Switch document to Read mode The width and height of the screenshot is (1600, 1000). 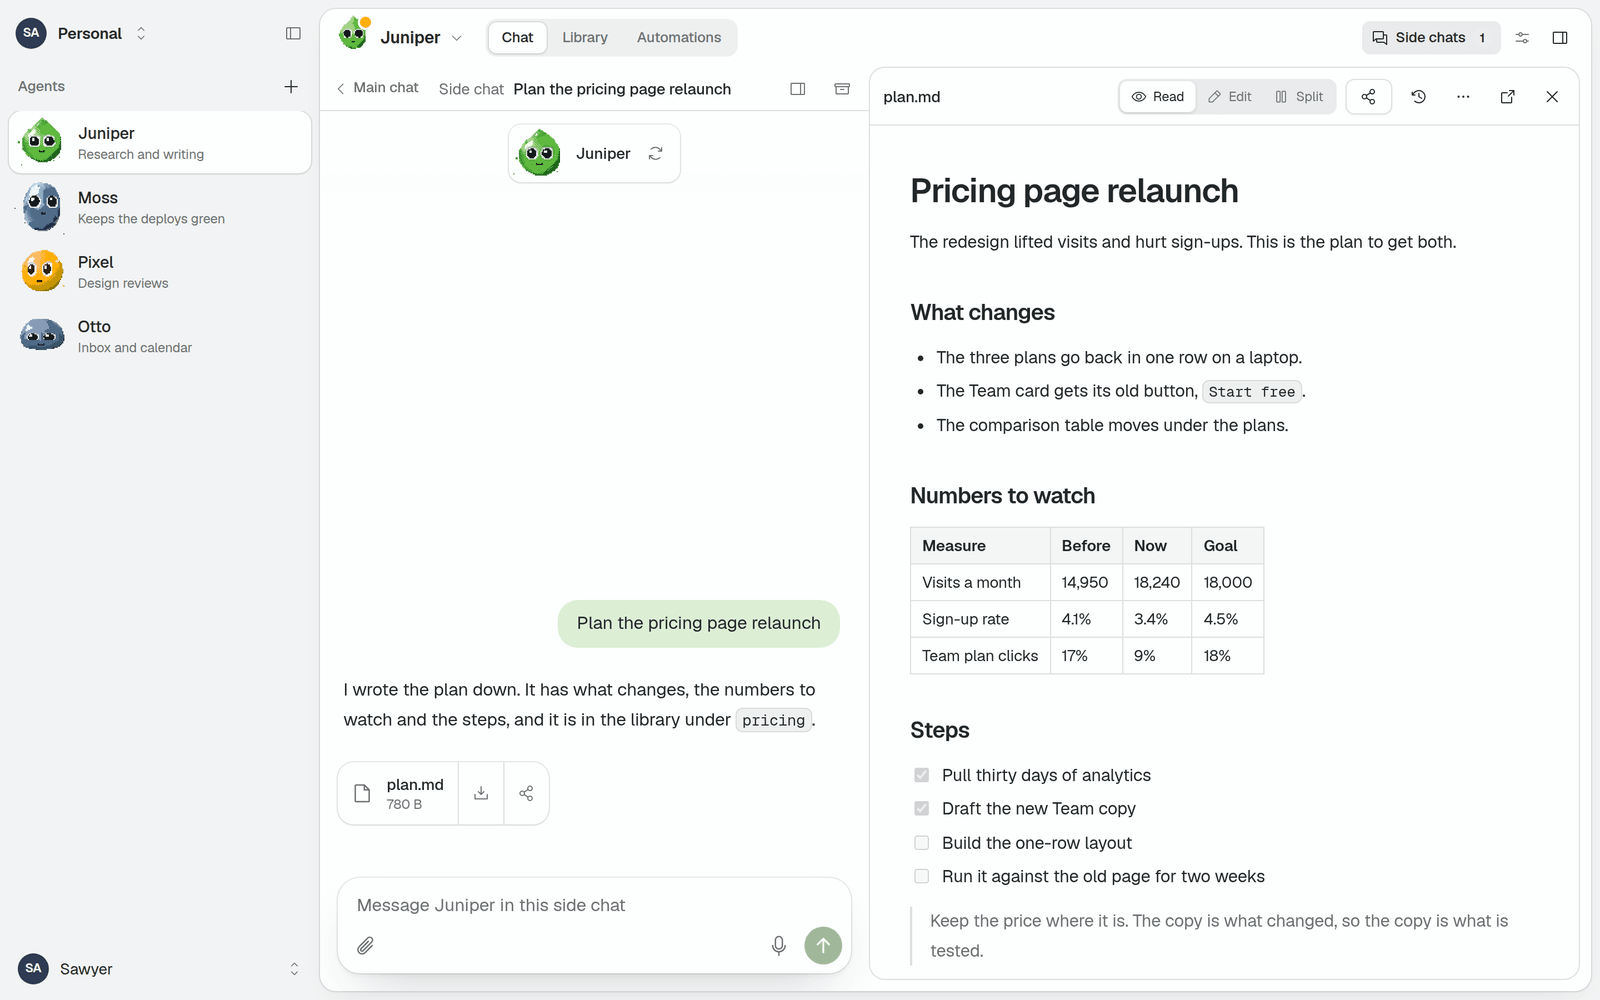pos(1158,97)
